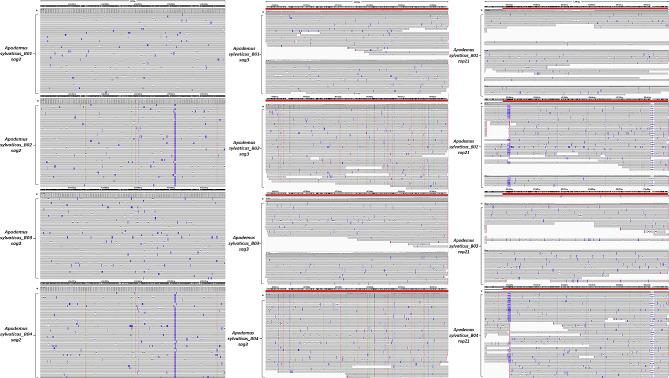Viewport: 669px width, 378px height.
Task: Click the red reference bar above B04 seg3
Action: (357, 291)
